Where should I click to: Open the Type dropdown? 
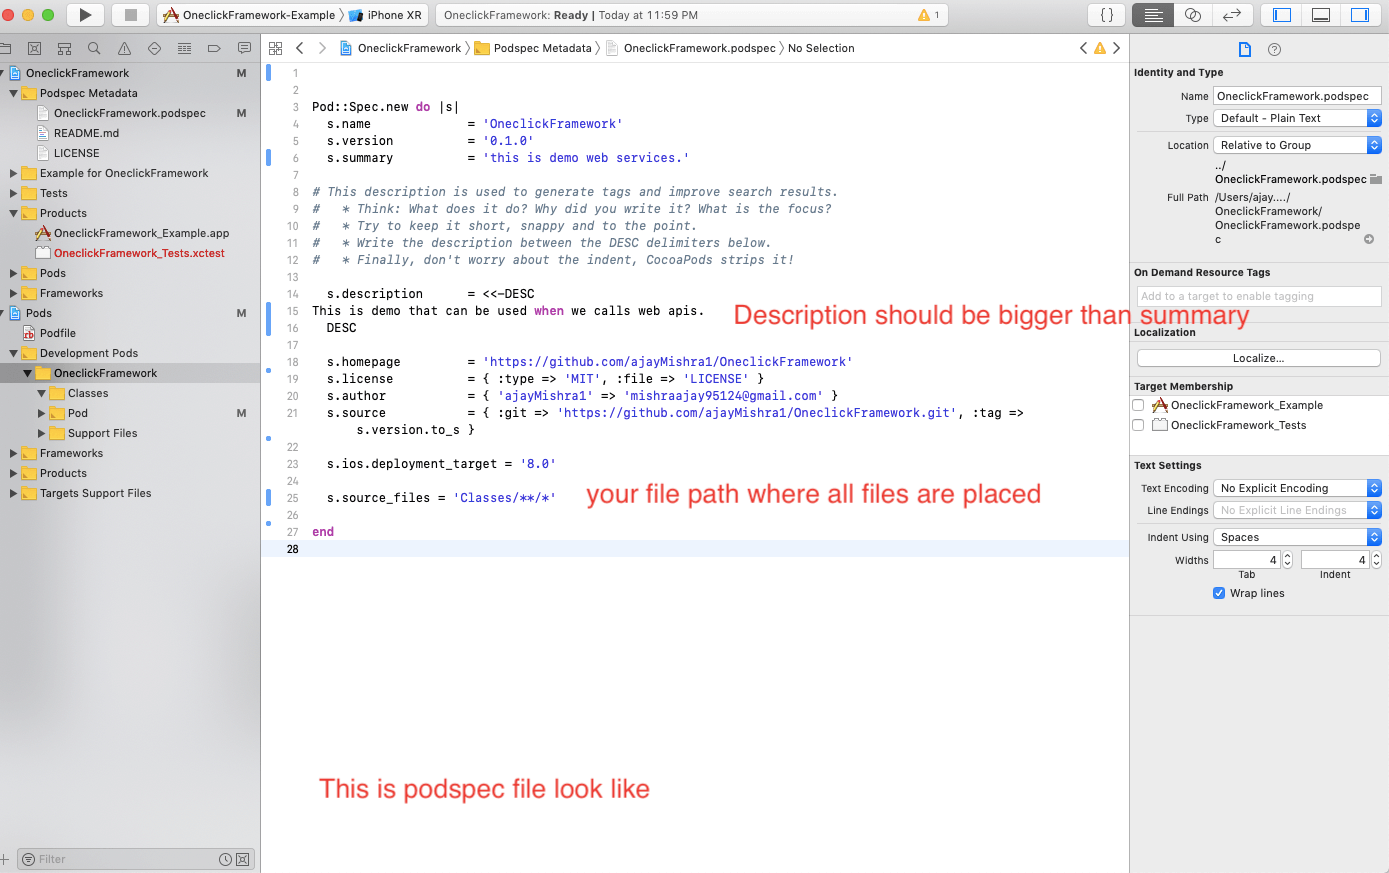[1298, 118]
